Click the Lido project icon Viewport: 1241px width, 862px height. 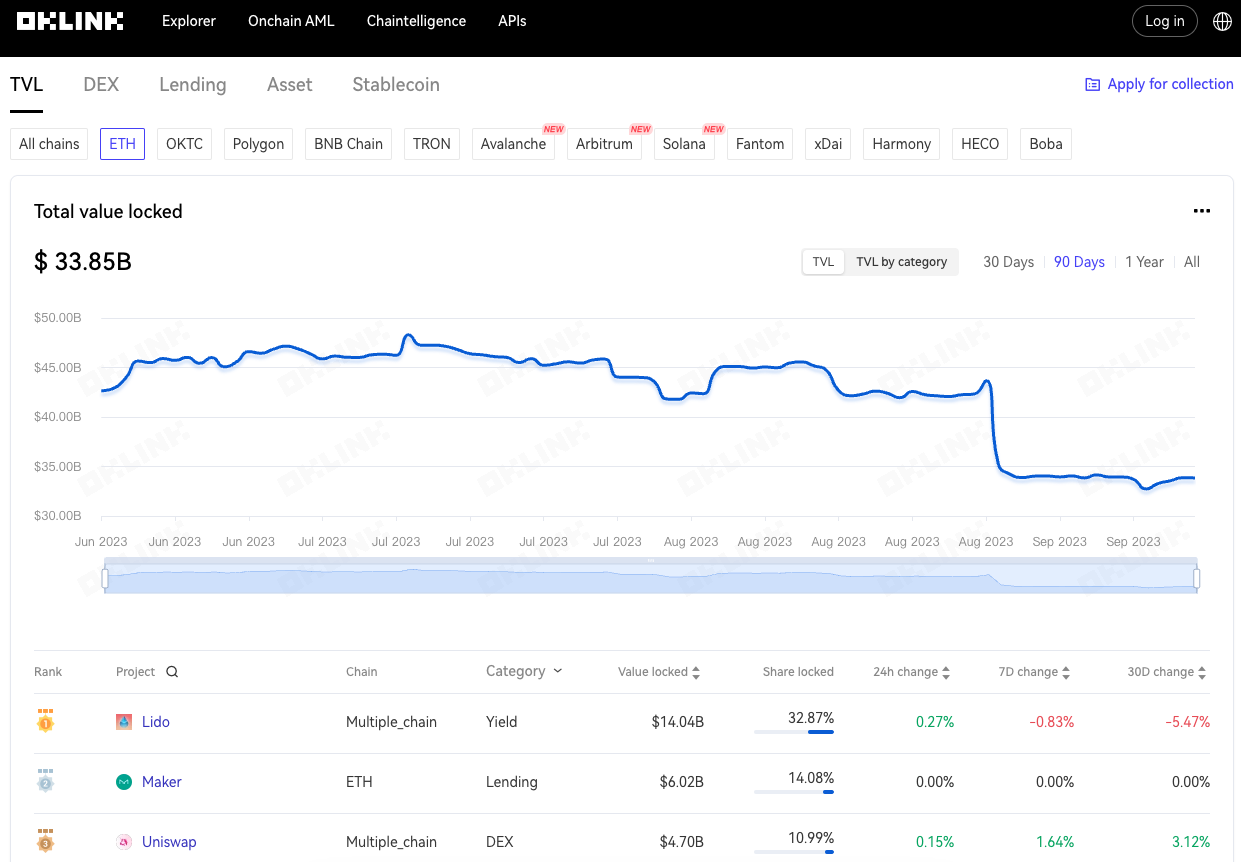click(124, 722)
